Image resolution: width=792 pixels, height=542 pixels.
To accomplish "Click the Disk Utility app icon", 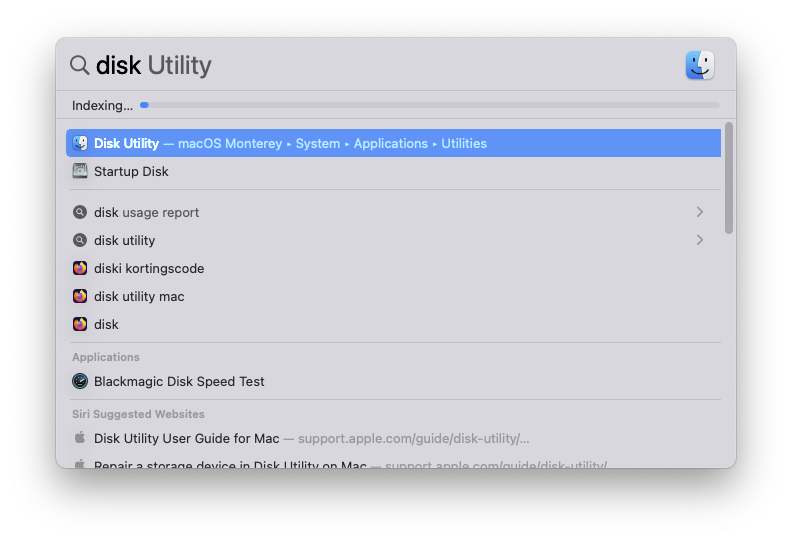I will (80, 143).
